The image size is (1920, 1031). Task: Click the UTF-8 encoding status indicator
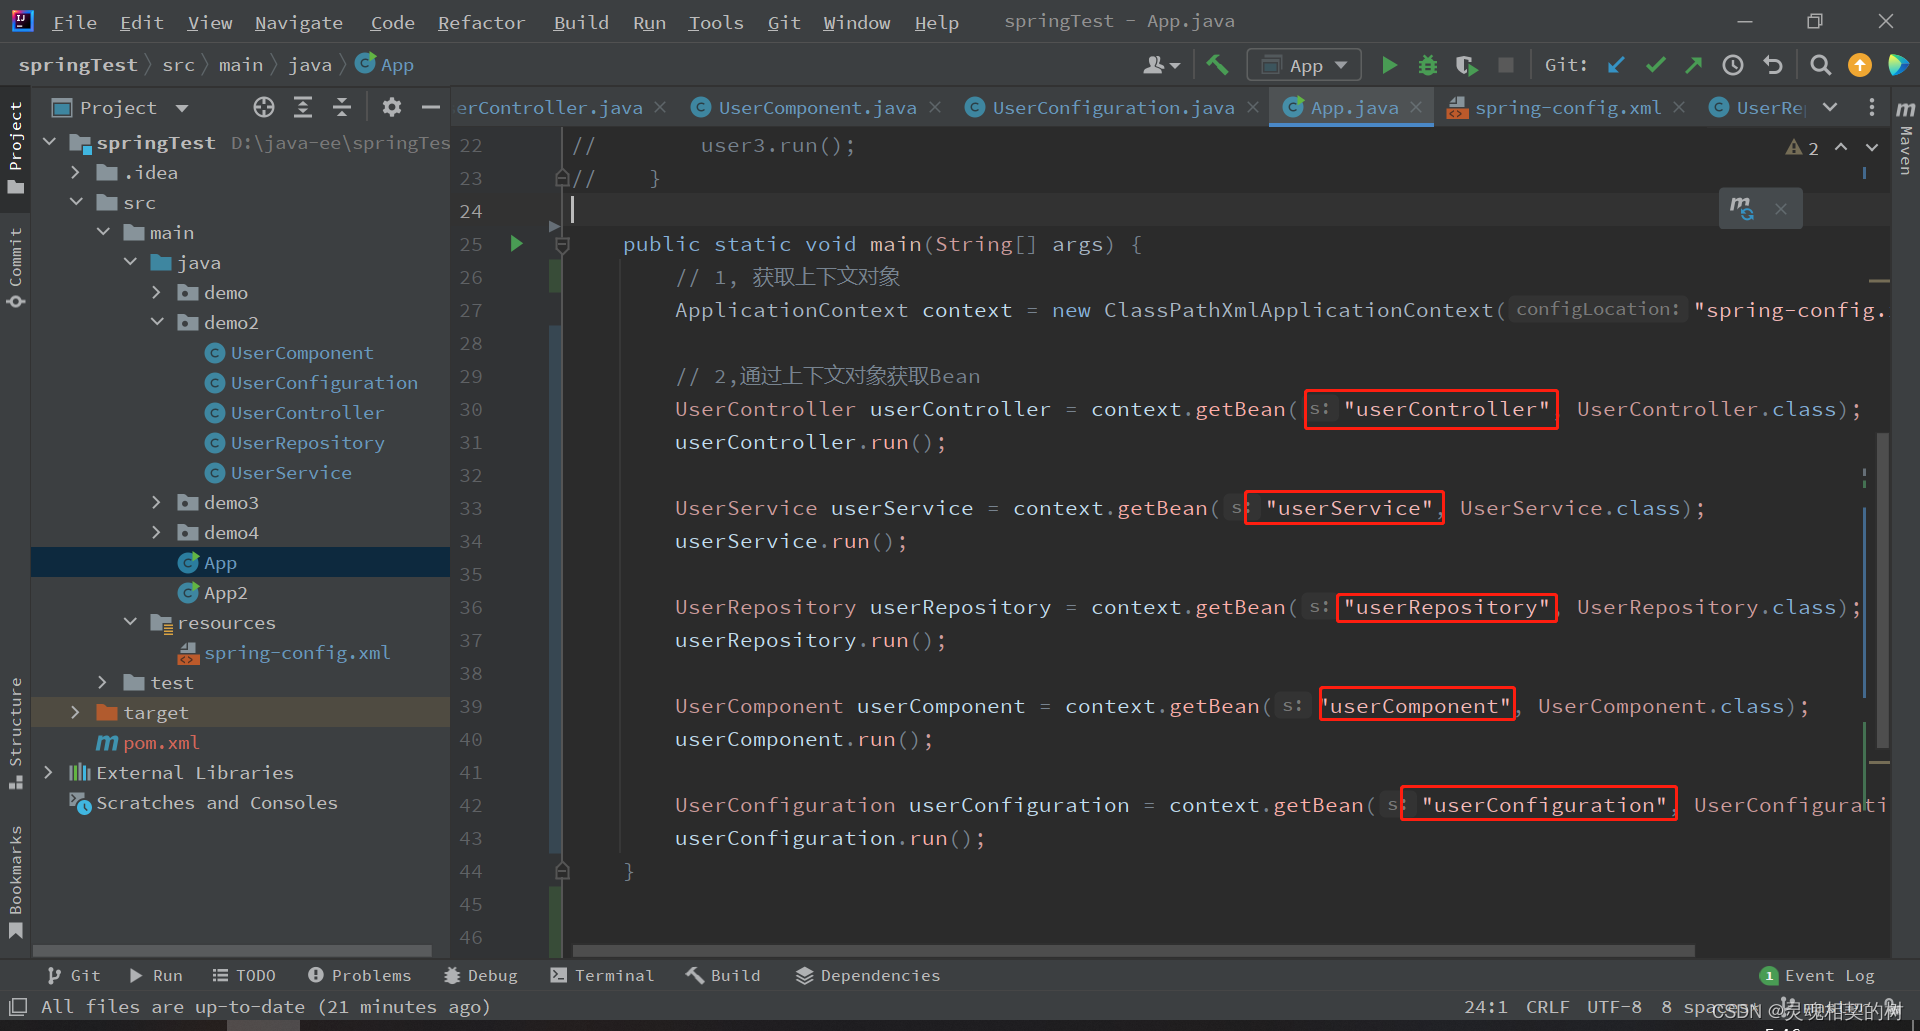coord(1614,1006)
